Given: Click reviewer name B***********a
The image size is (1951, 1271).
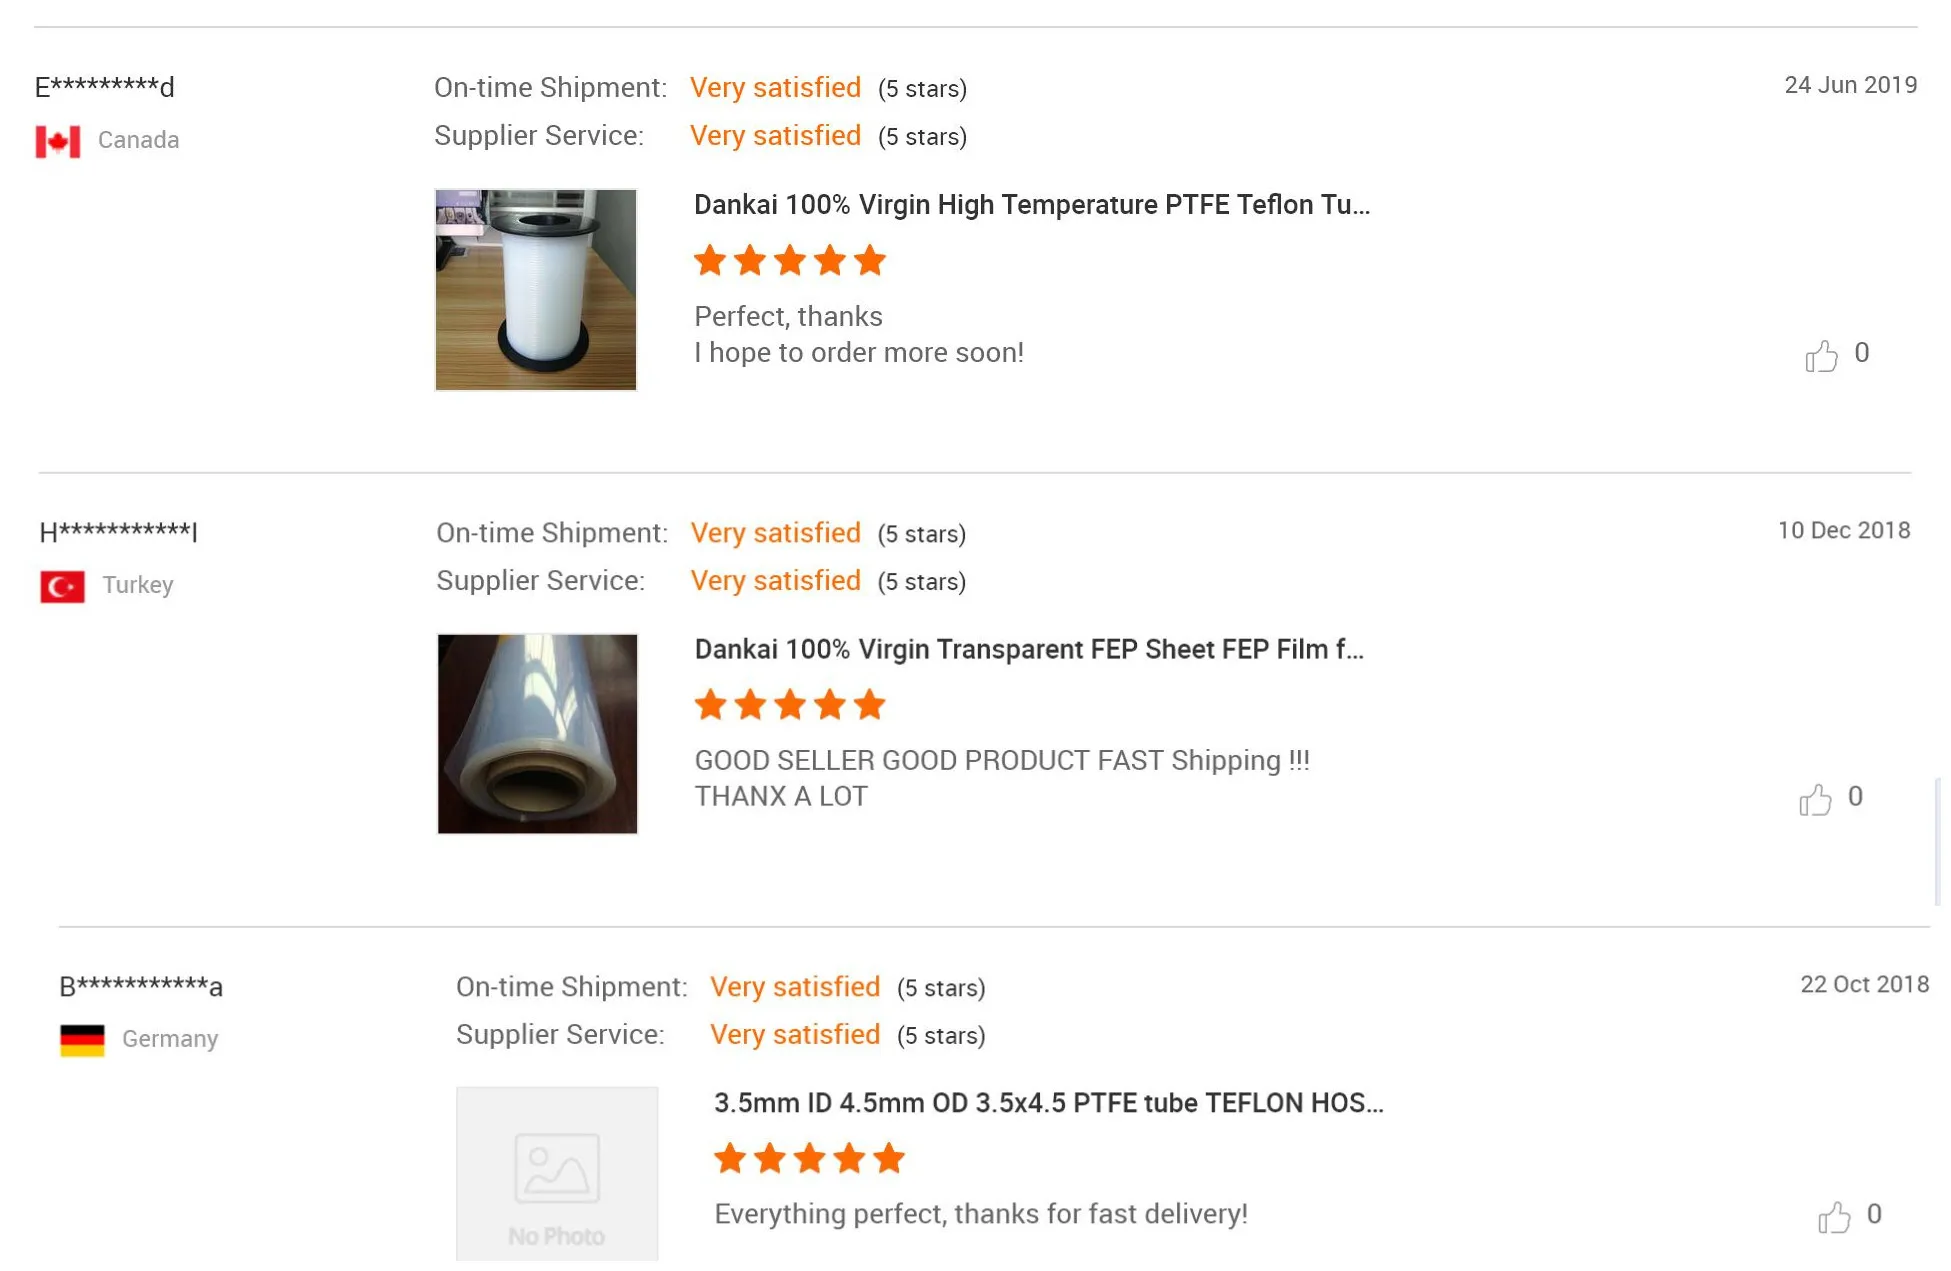Looking at the screenshot, I should coord(140,987).
